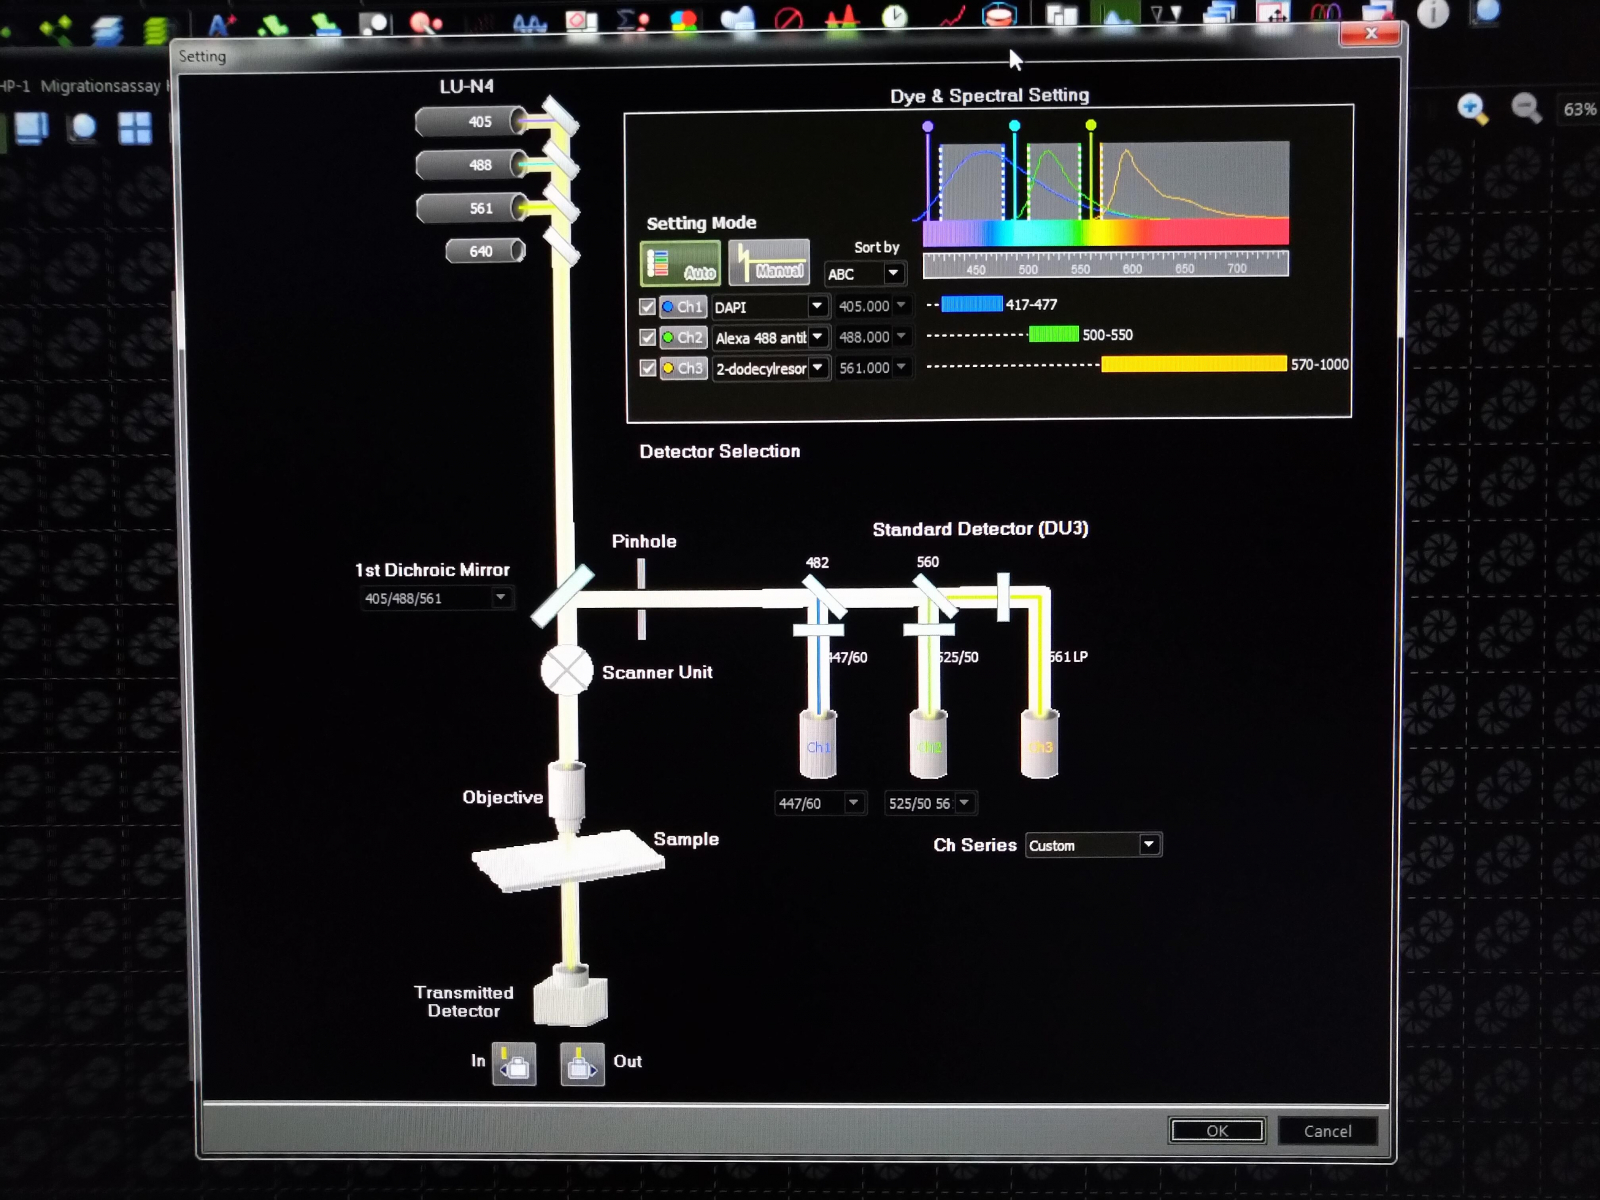Open the DAPI dye selection dropdown

tap(817, 307)
